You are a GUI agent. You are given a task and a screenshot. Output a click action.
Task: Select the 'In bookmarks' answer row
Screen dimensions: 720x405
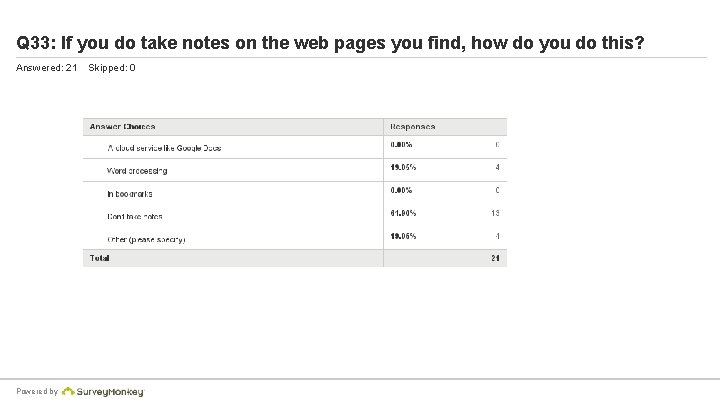(x=130, y=194)
